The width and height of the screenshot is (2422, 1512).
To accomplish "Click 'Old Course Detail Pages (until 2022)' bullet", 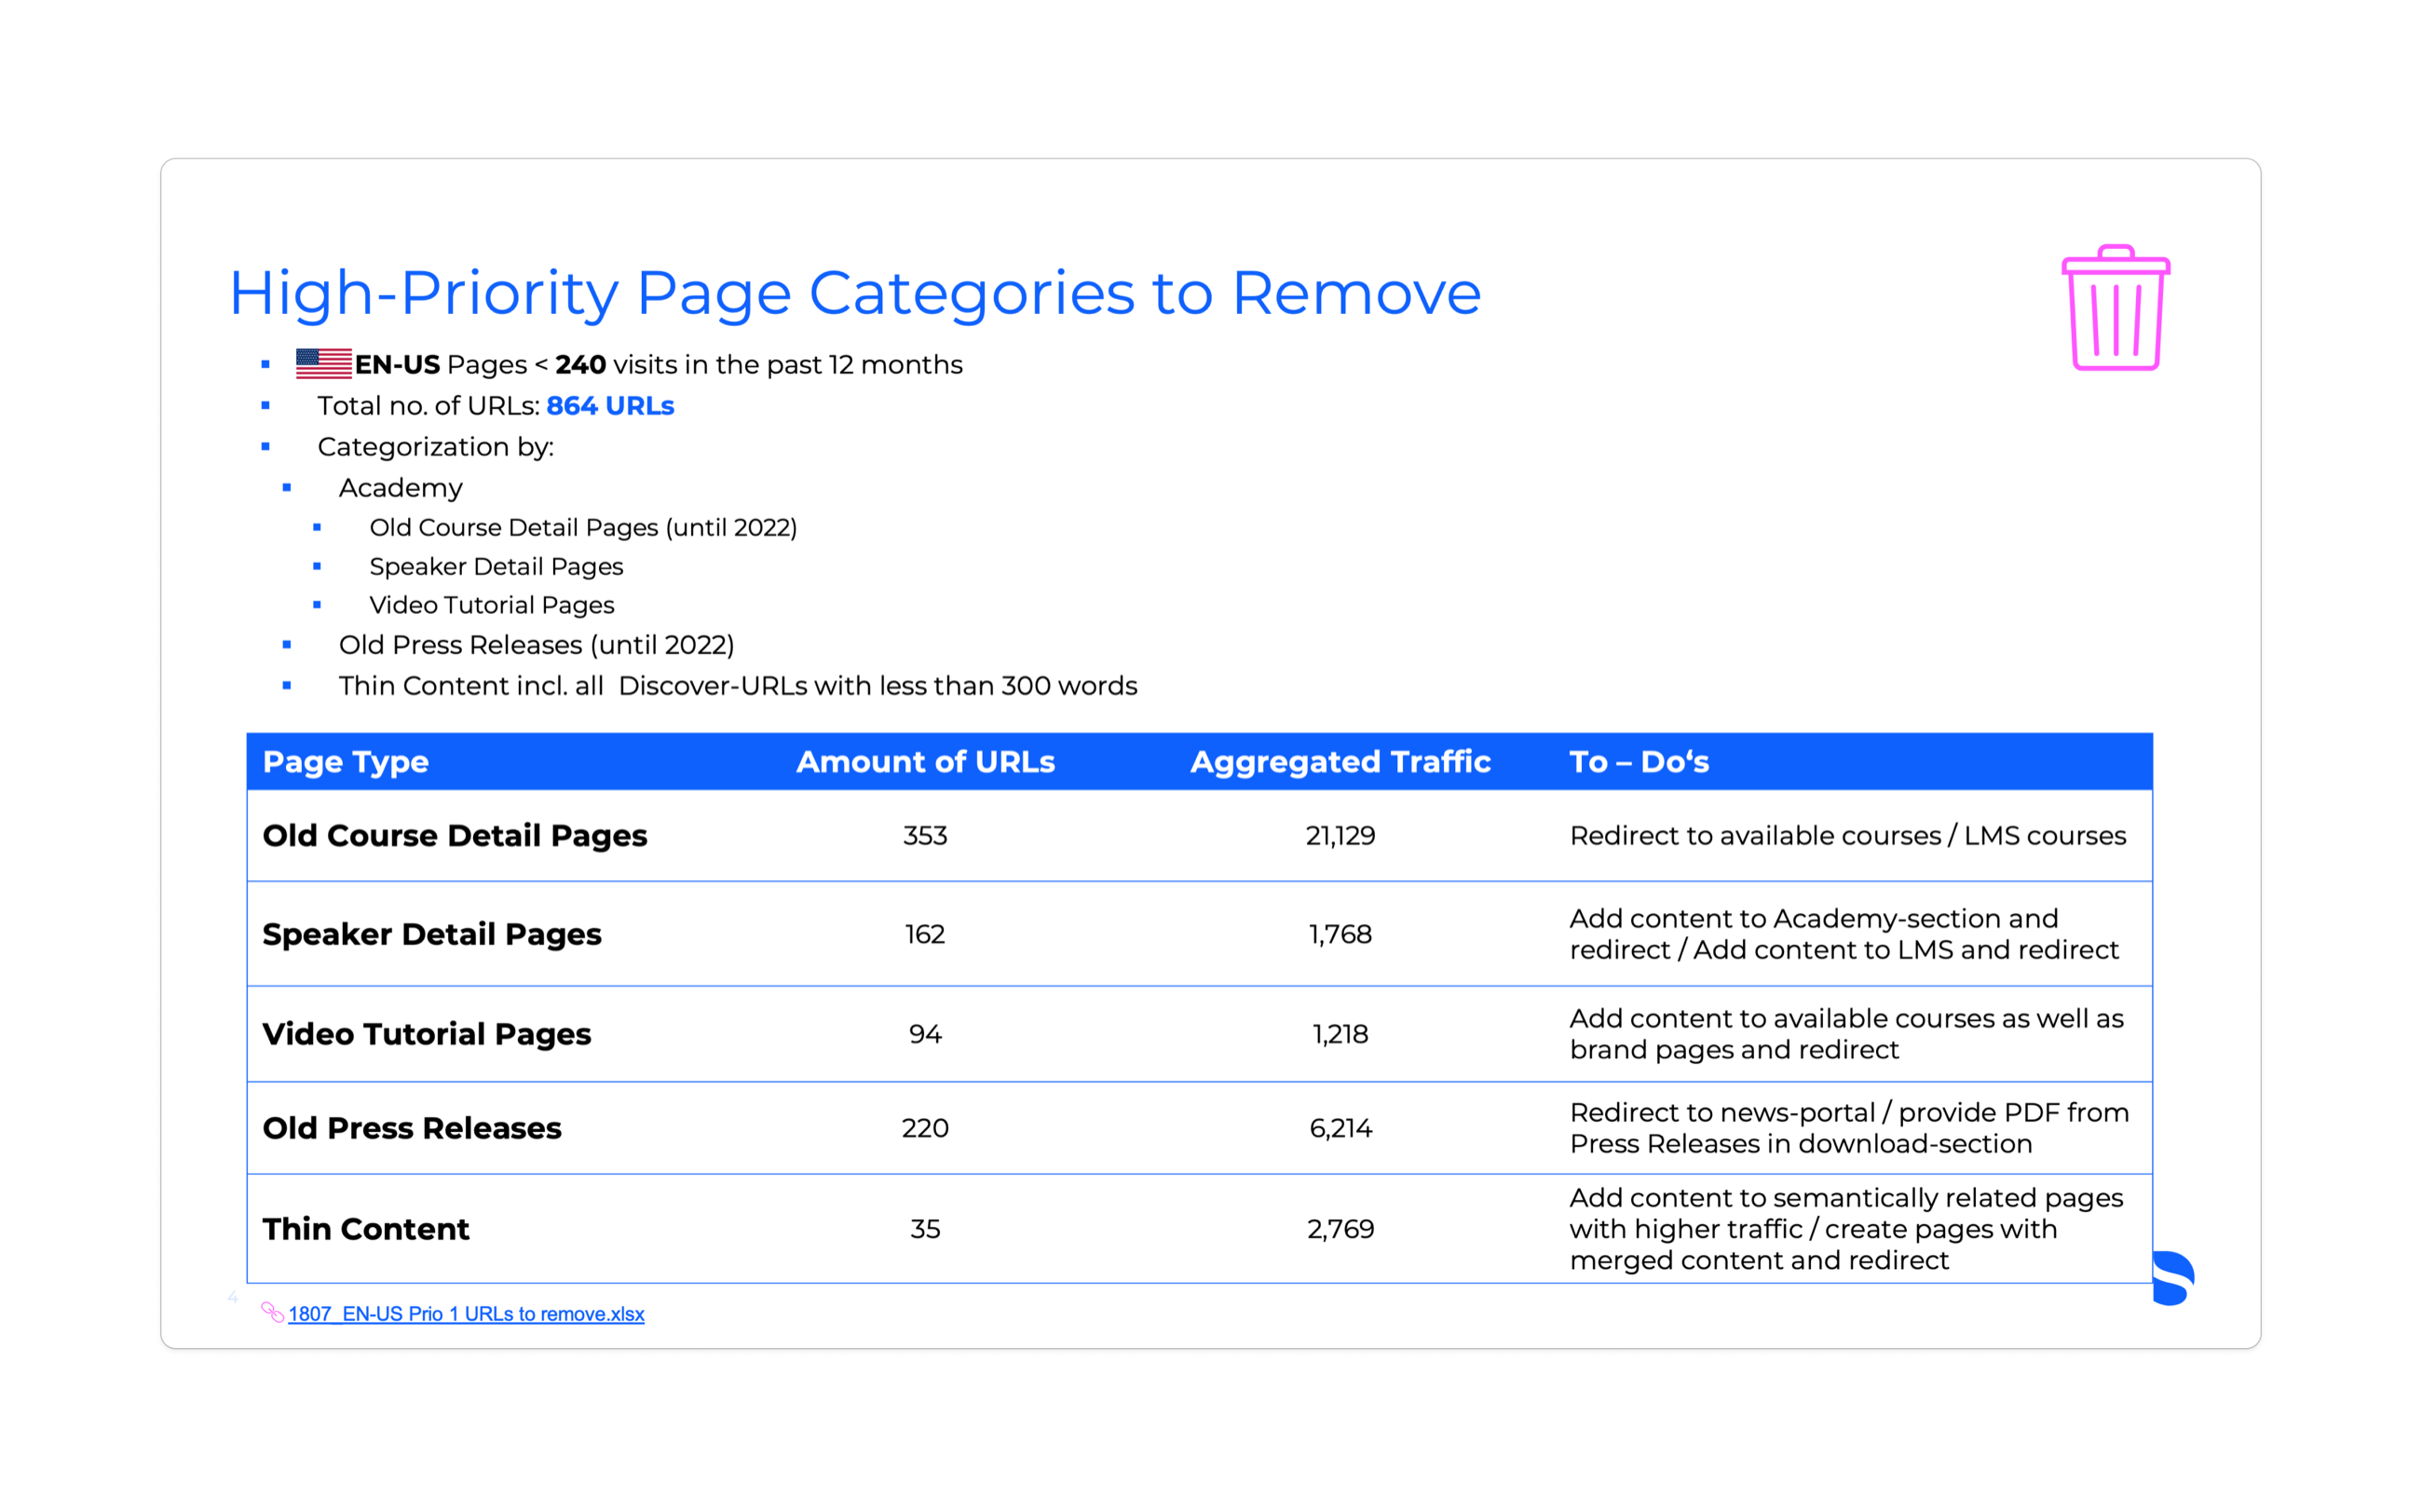I will pyautogui.click(x=583, y=527).
